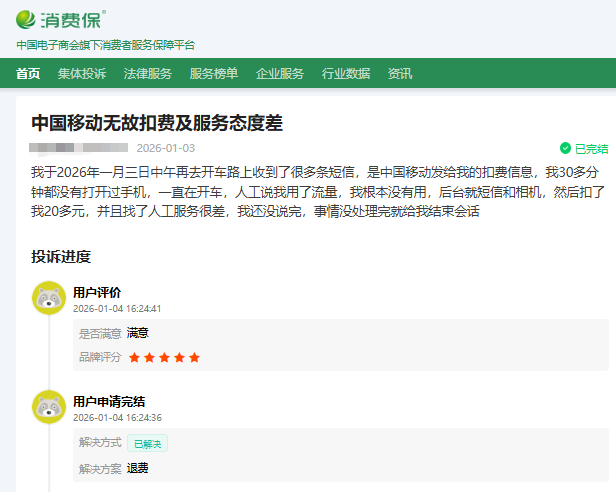Click the 中国电子商会旗下消费者服务保障平台 tagline
The width and height of the screenshot is (616, 492).
[x=105, y=45]
